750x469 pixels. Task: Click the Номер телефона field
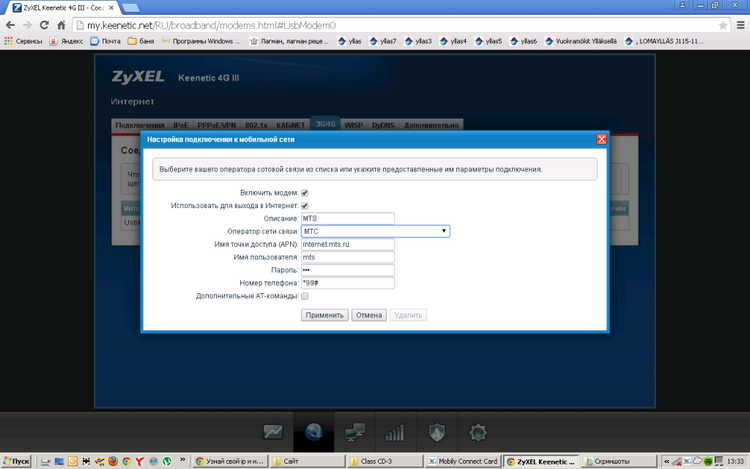tap(348, 283)
